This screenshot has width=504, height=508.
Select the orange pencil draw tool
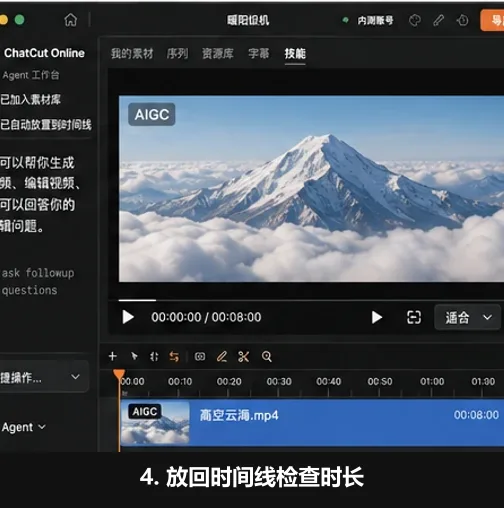tap(222, 357)
